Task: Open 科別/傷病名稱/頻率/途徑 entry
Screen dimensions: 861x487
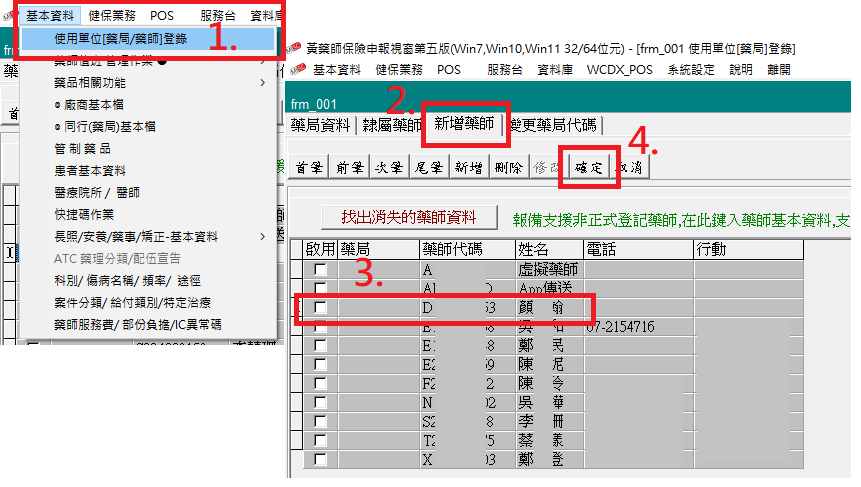Action: pos(127,281)
